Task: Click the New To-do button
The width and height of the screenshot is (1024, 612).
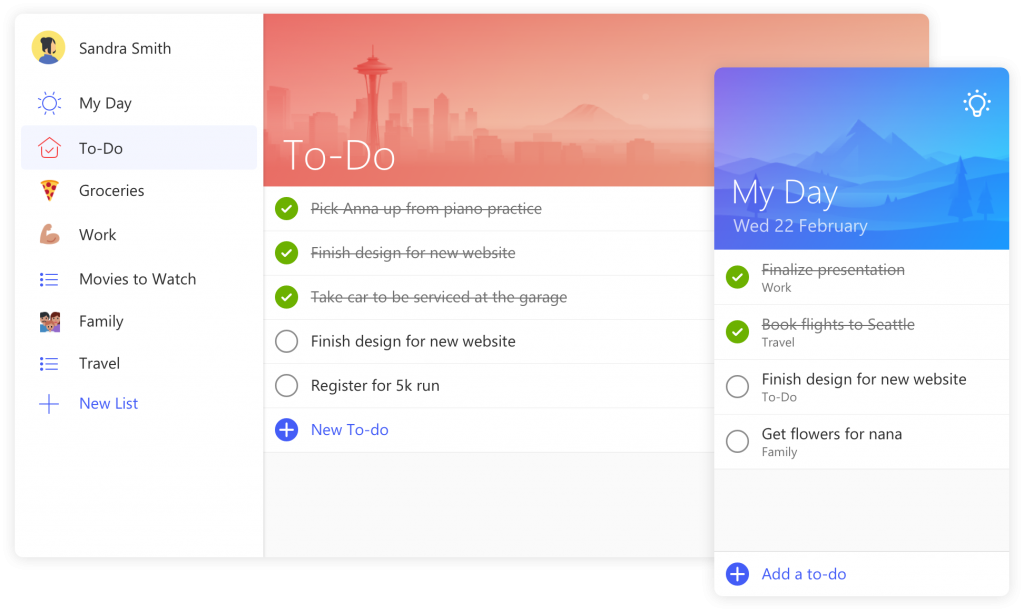Action: 349,430
